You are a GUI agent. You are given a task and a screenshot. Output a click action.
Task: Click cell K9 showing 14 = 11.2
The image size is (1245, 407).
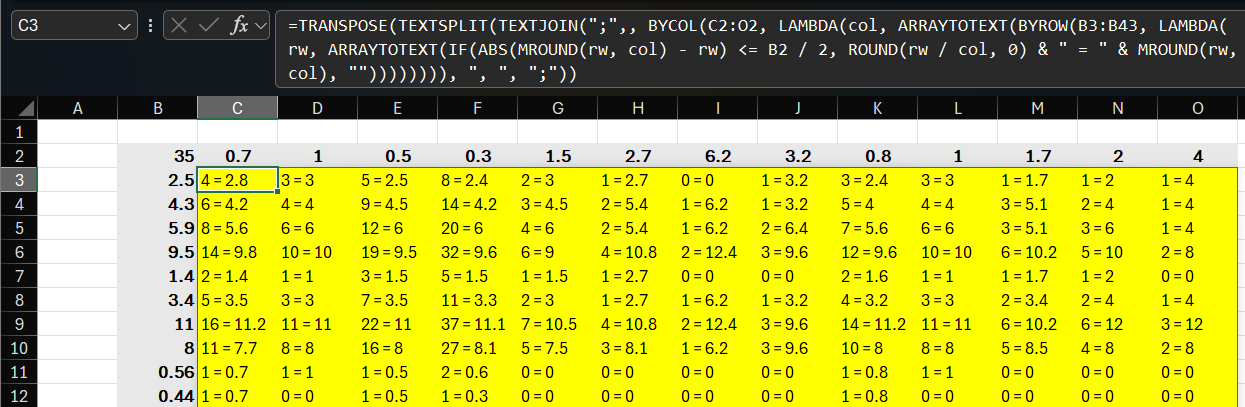tap(877, 324)
